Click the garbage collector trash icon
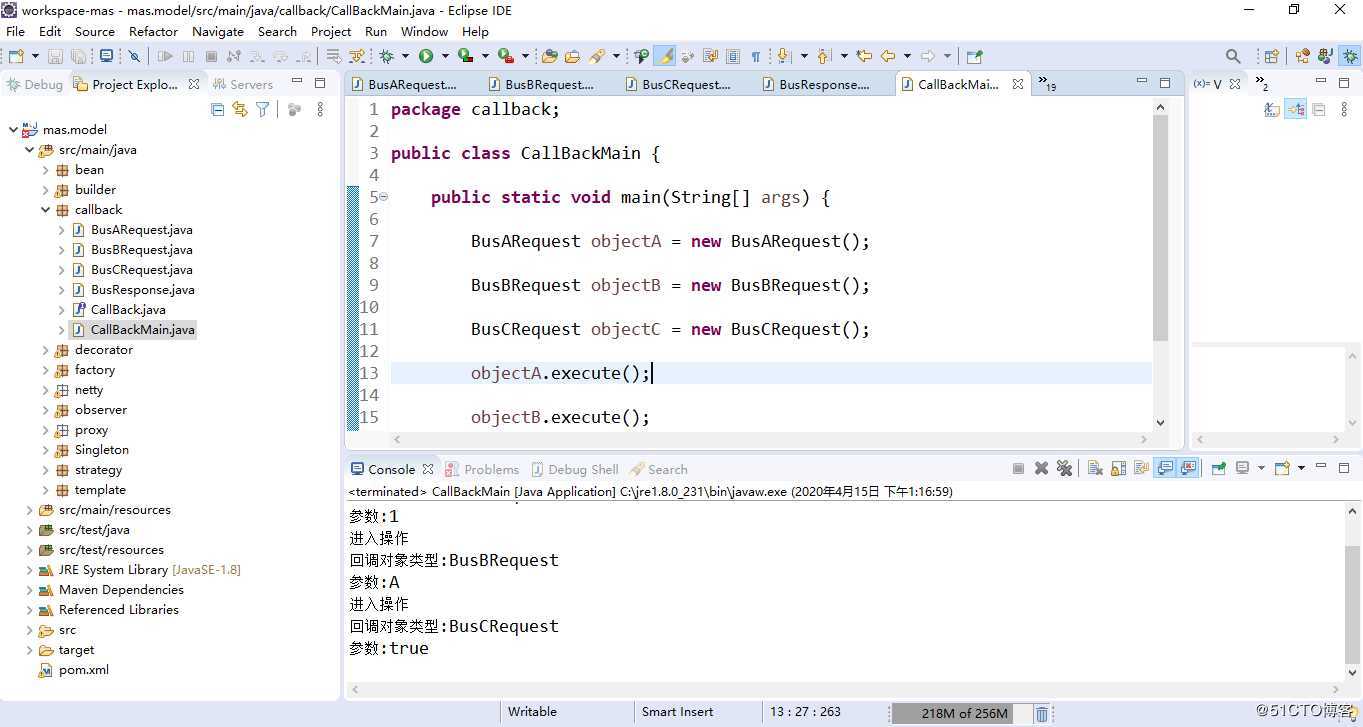 1041,713
